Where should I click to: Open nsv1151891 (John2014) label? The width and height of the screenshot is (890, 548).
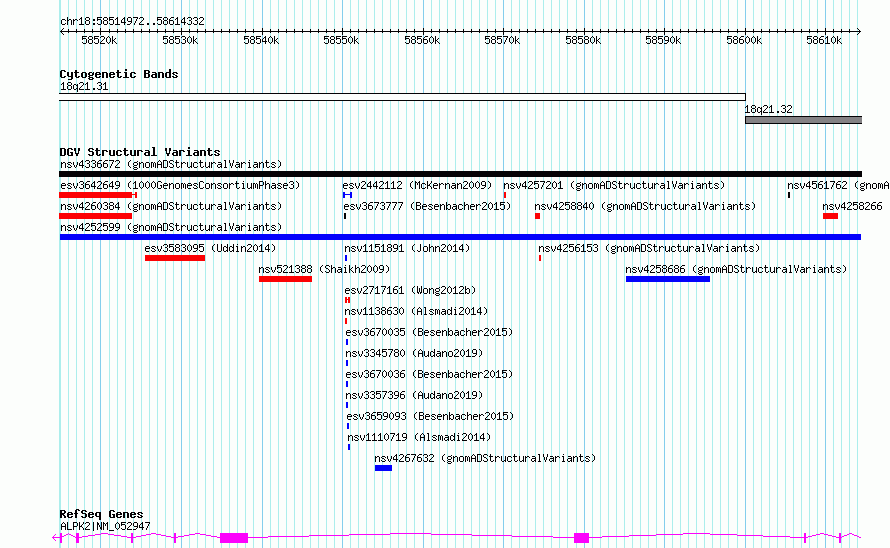coord(407,249)
